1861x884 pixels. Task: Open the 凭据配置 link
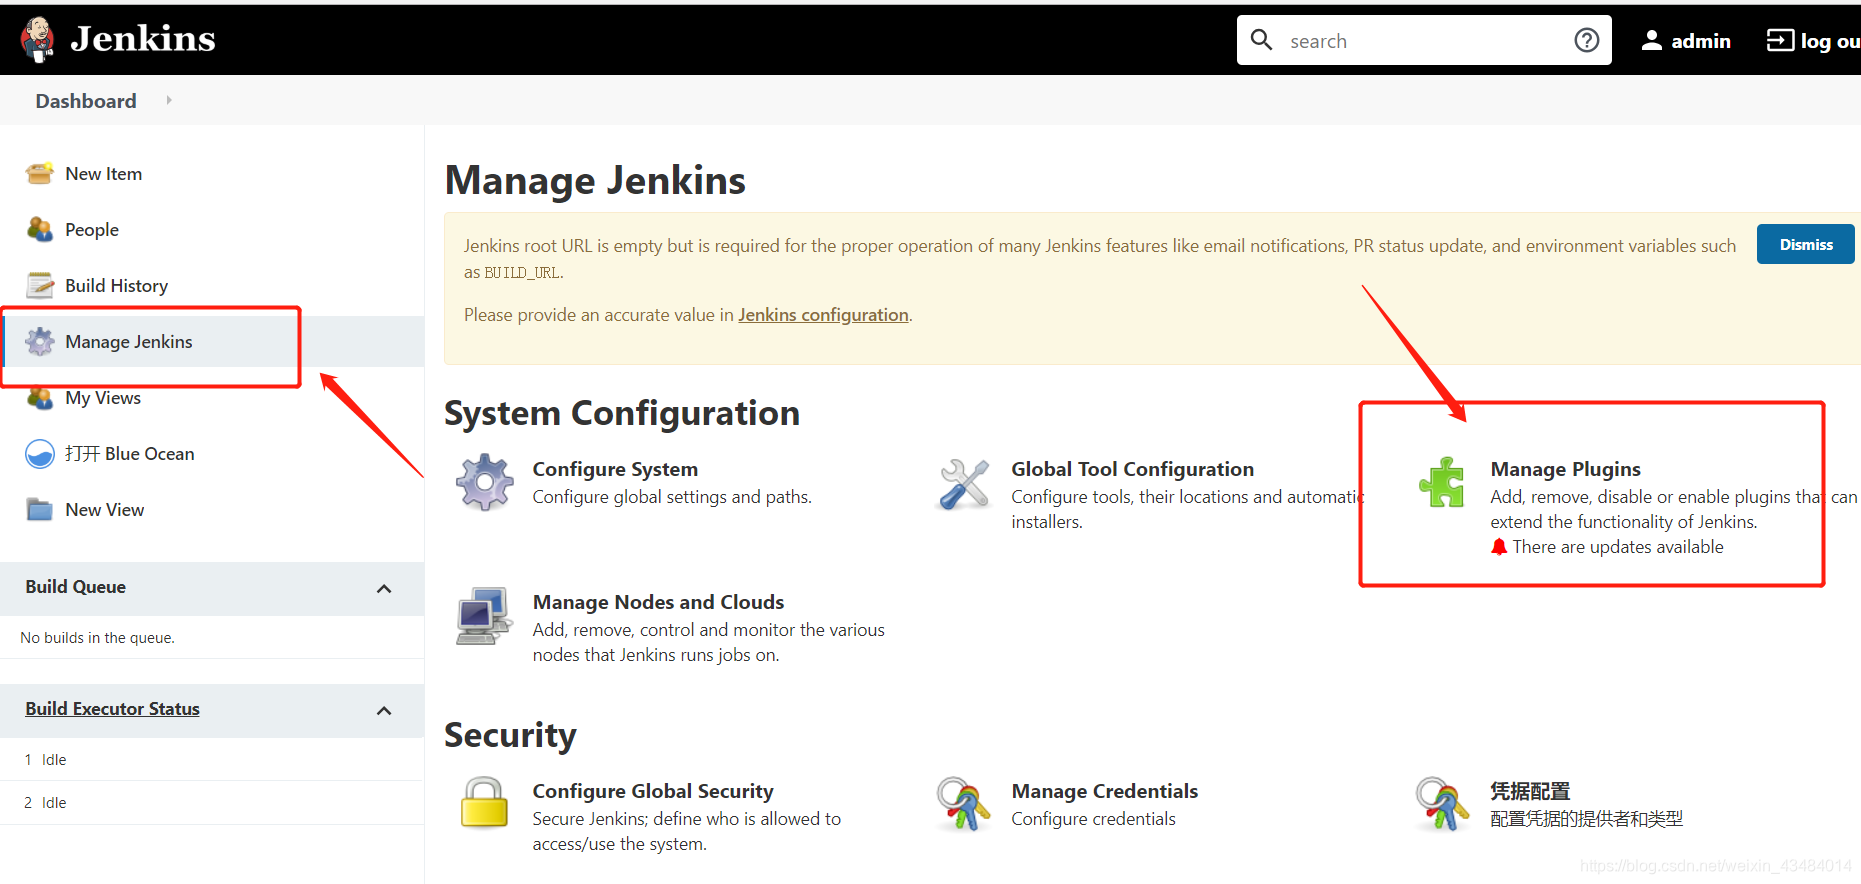[1530, 791]
